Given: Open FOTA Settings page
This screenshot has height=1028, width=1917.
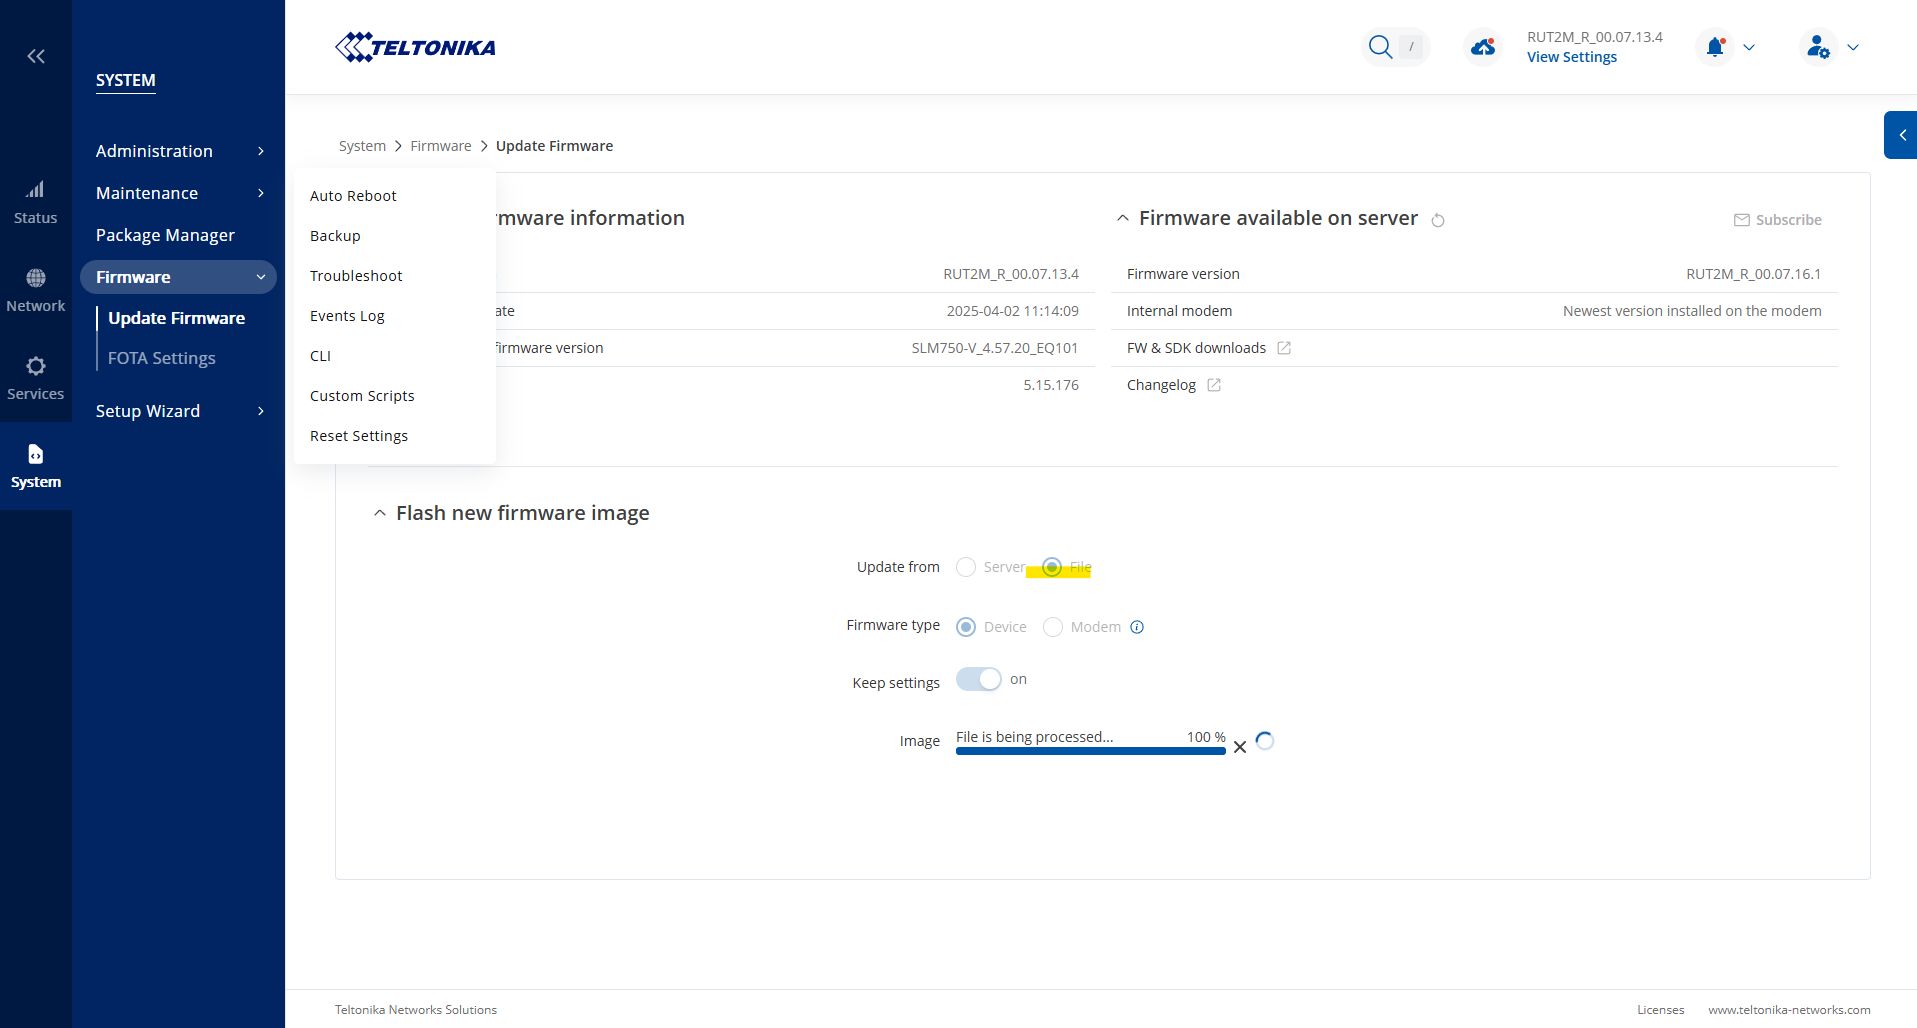Looking at the screenshot, I should (x=161, y=358).
